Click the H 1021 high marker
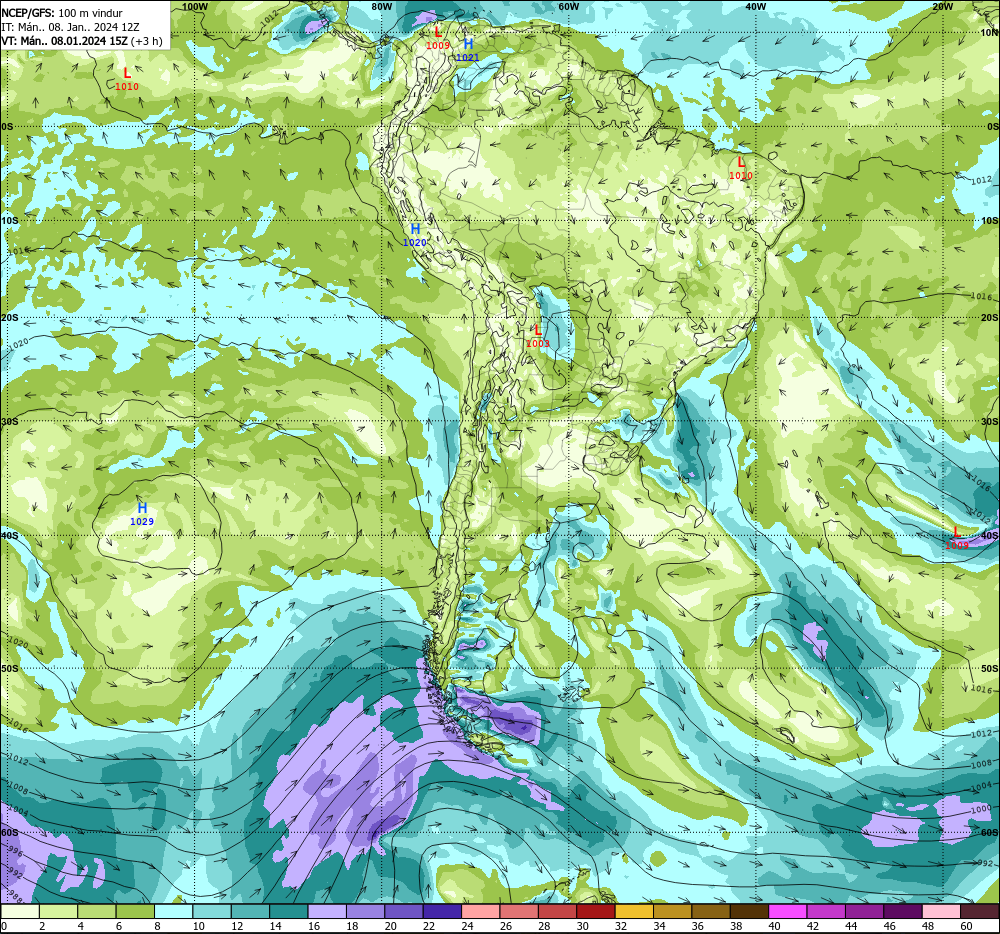 [467, 50]
